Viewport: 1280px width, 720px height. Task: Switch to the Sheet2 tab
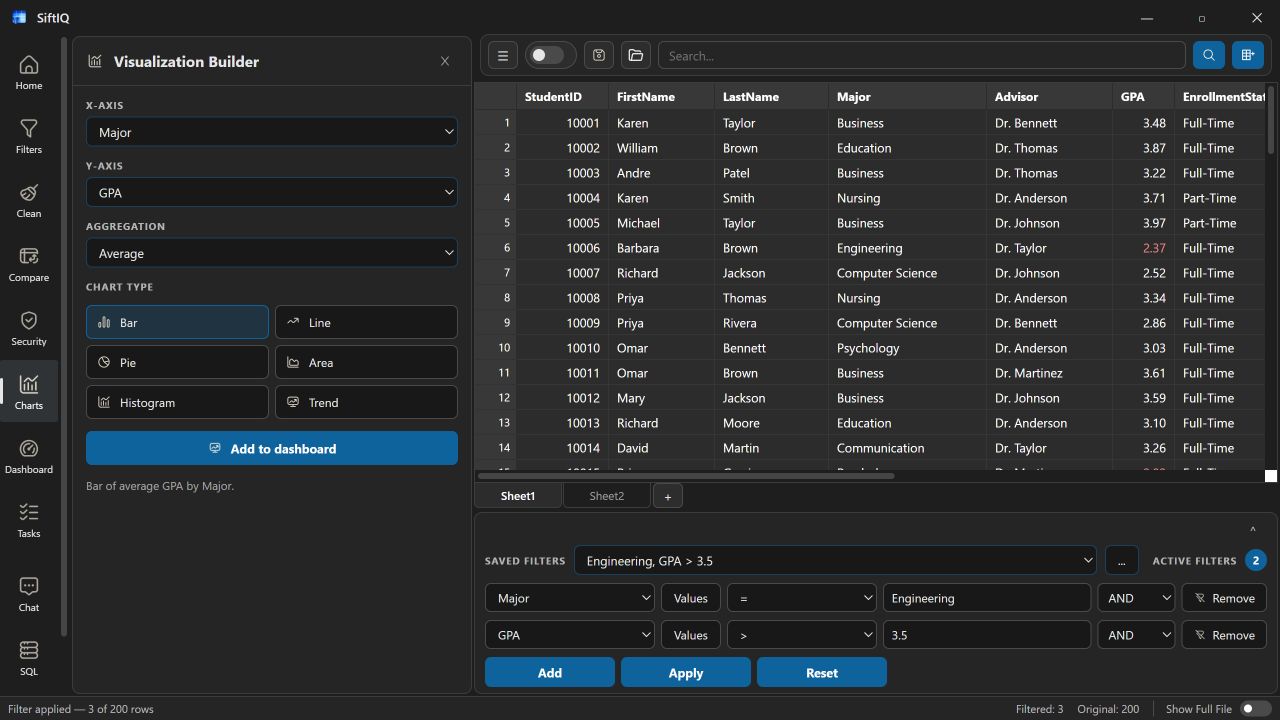click(x=606, y=496)
